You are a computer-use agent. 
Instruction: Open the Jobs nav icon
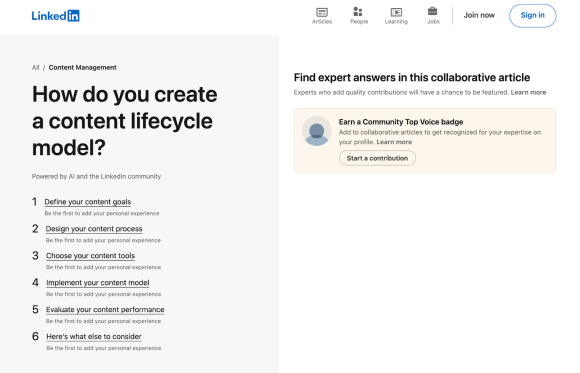[433, 16]
